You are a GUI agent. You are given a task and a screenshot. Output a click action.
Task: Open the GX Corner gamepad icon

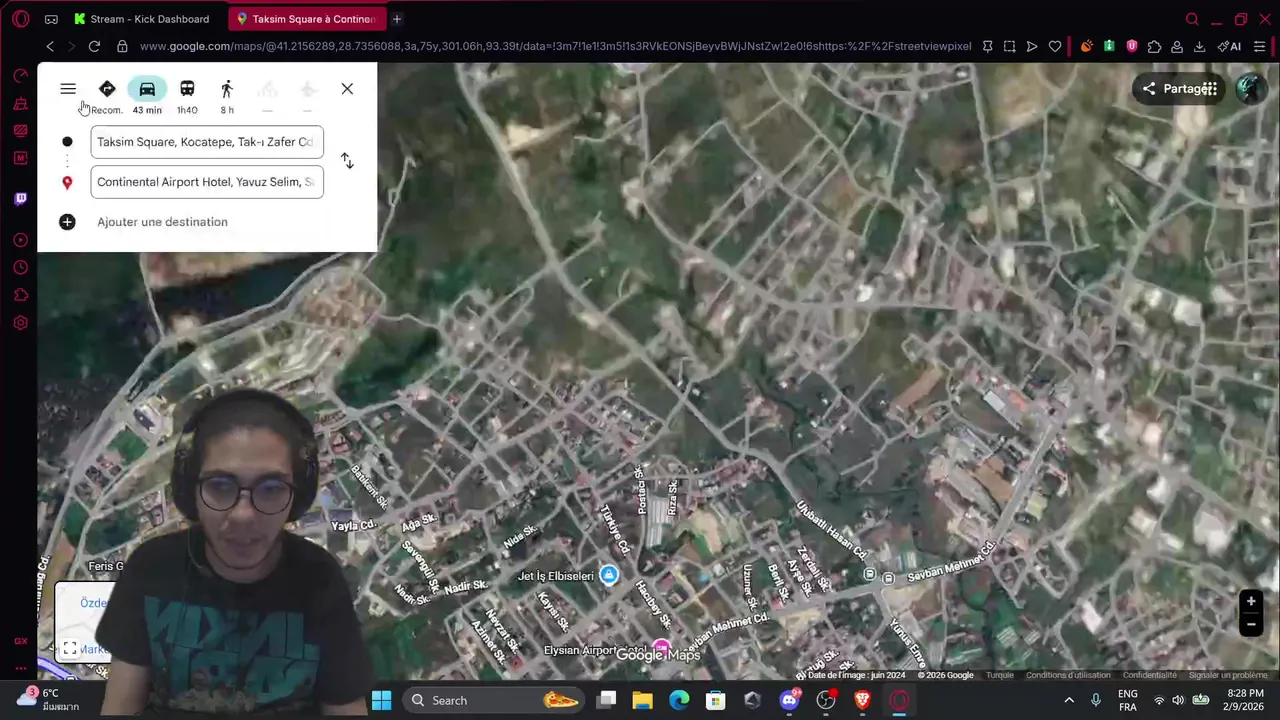pos(51,19)
